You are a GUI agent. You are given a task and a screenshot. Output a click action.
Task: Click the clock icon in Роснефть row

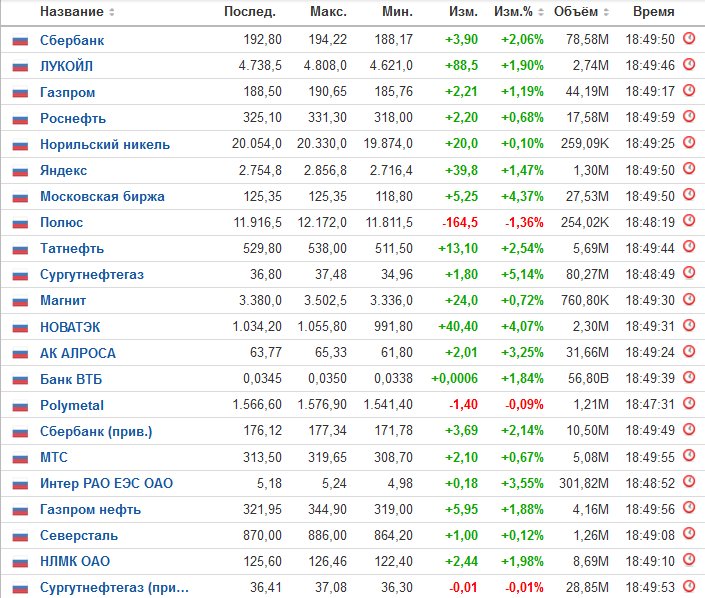[689, 116]
